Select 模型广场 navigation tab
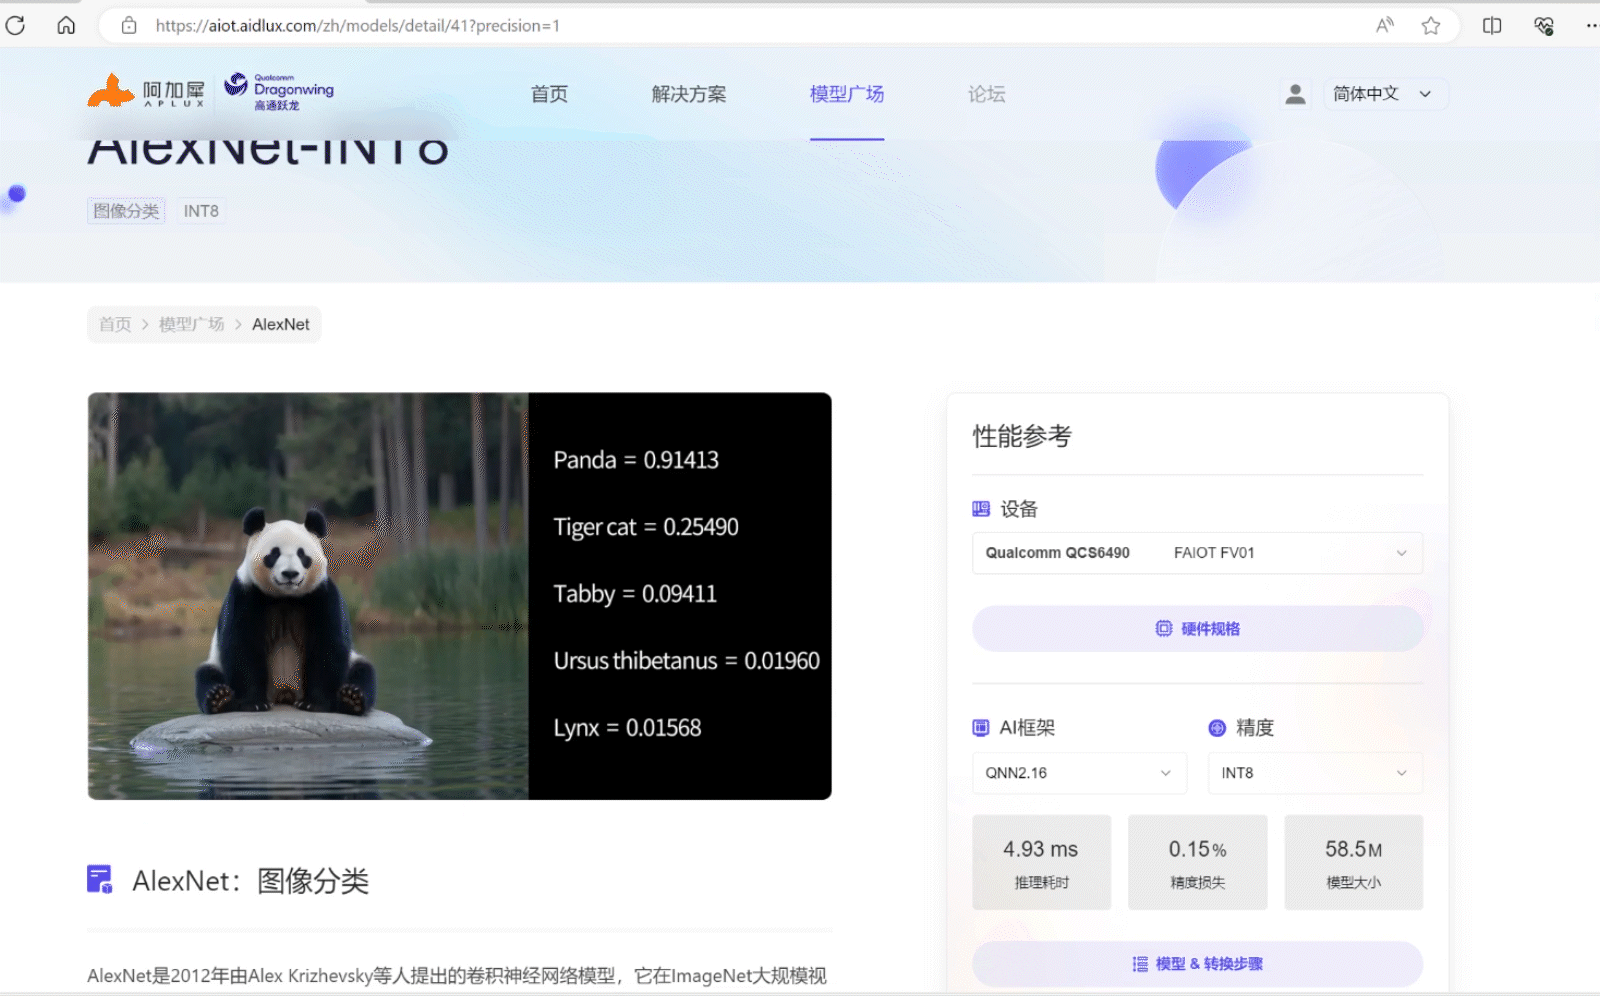The image size is (1600, 996). [847, 94]
